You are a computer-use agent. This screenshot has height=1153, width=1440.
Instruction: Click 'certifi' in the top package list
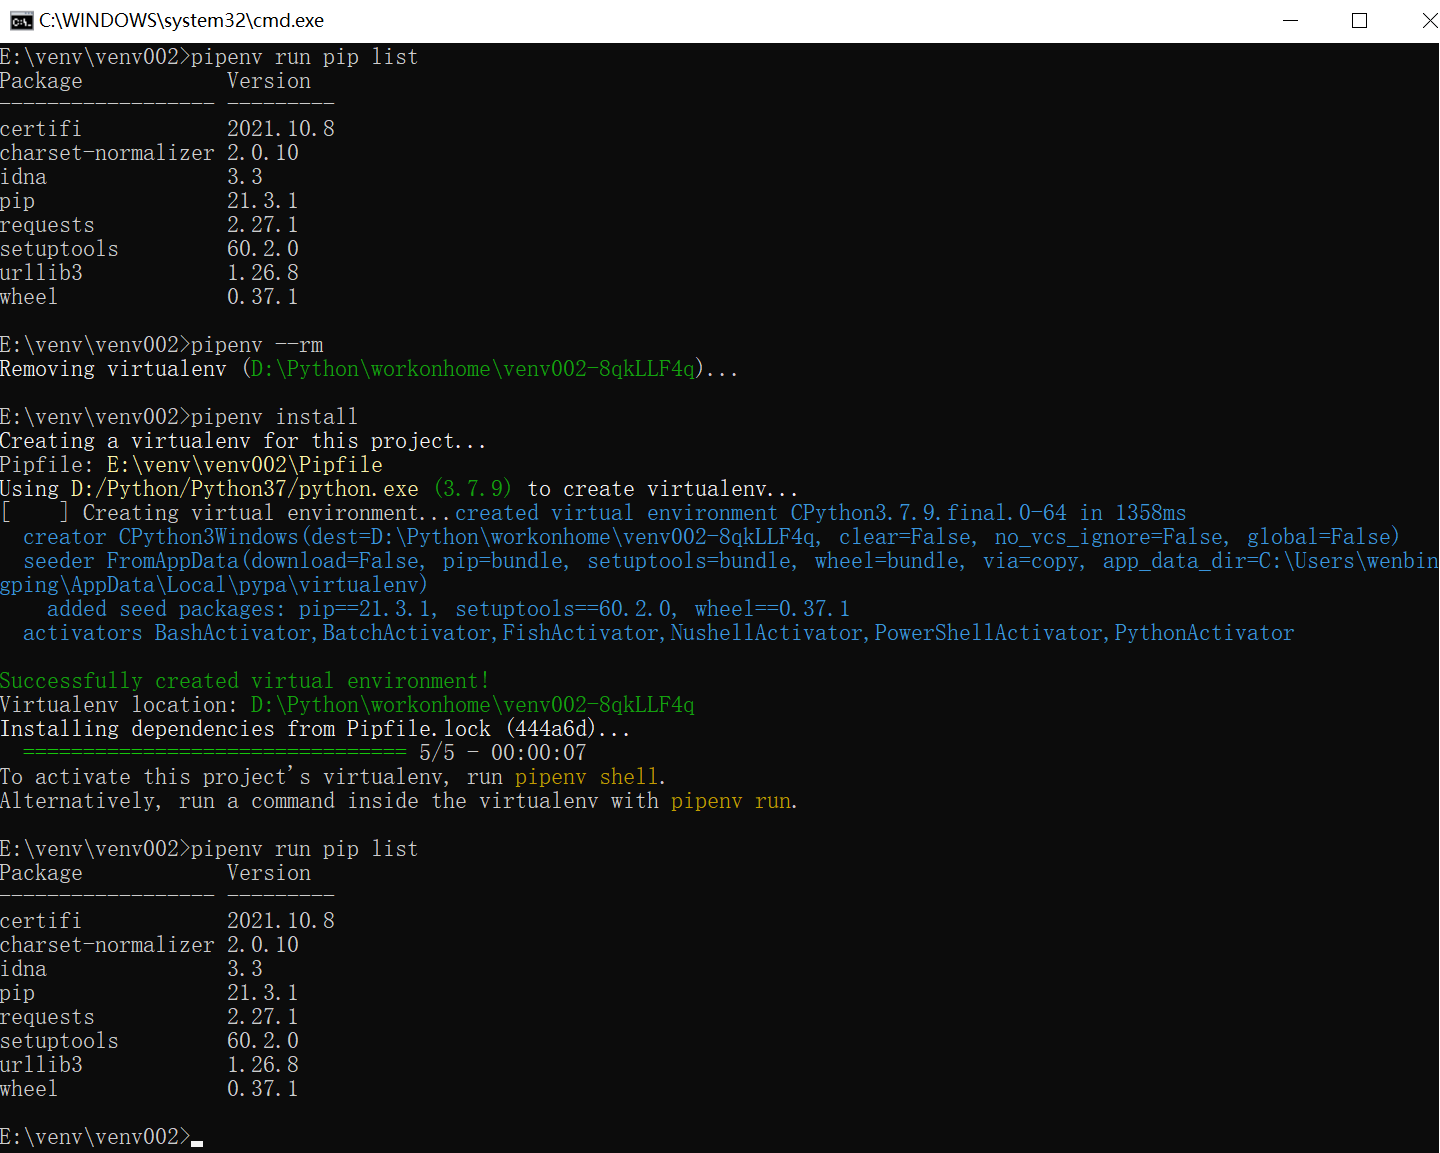coord(41,129)
